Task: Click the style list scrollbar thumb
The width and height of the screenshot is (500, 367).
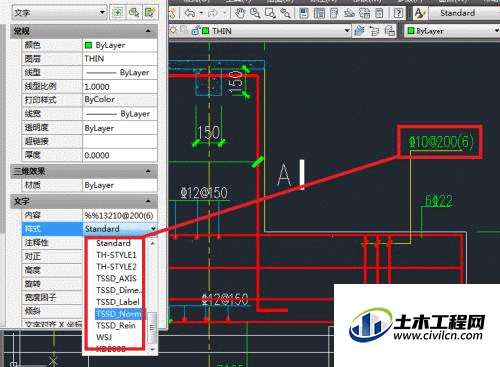Action: click(x=152, y=328)
